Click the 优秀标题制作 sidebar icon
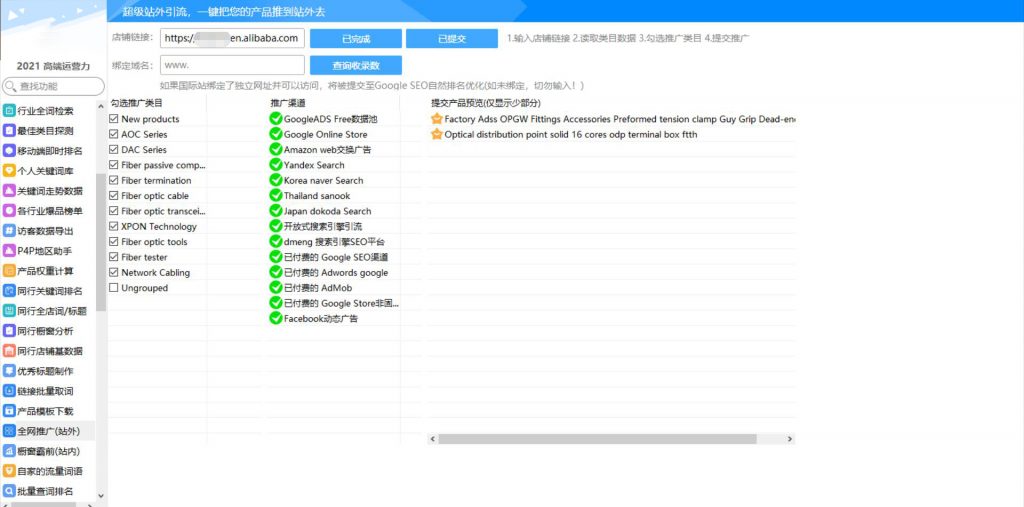Viewport: 1024px width, 507px height. pos(9,371)
